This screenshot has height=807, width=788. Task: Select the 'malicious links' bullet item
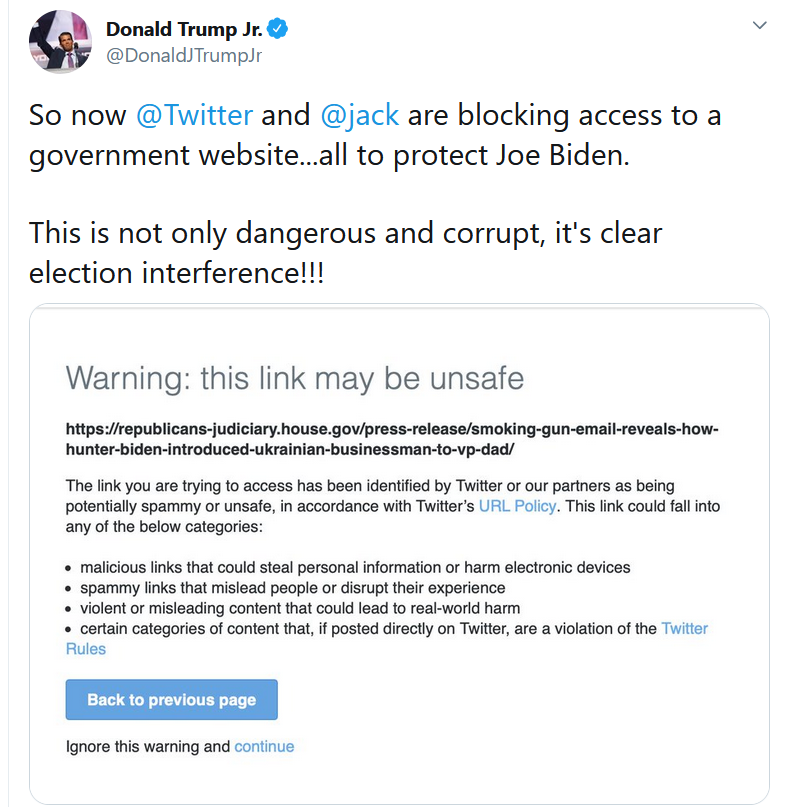coord(355,567)
